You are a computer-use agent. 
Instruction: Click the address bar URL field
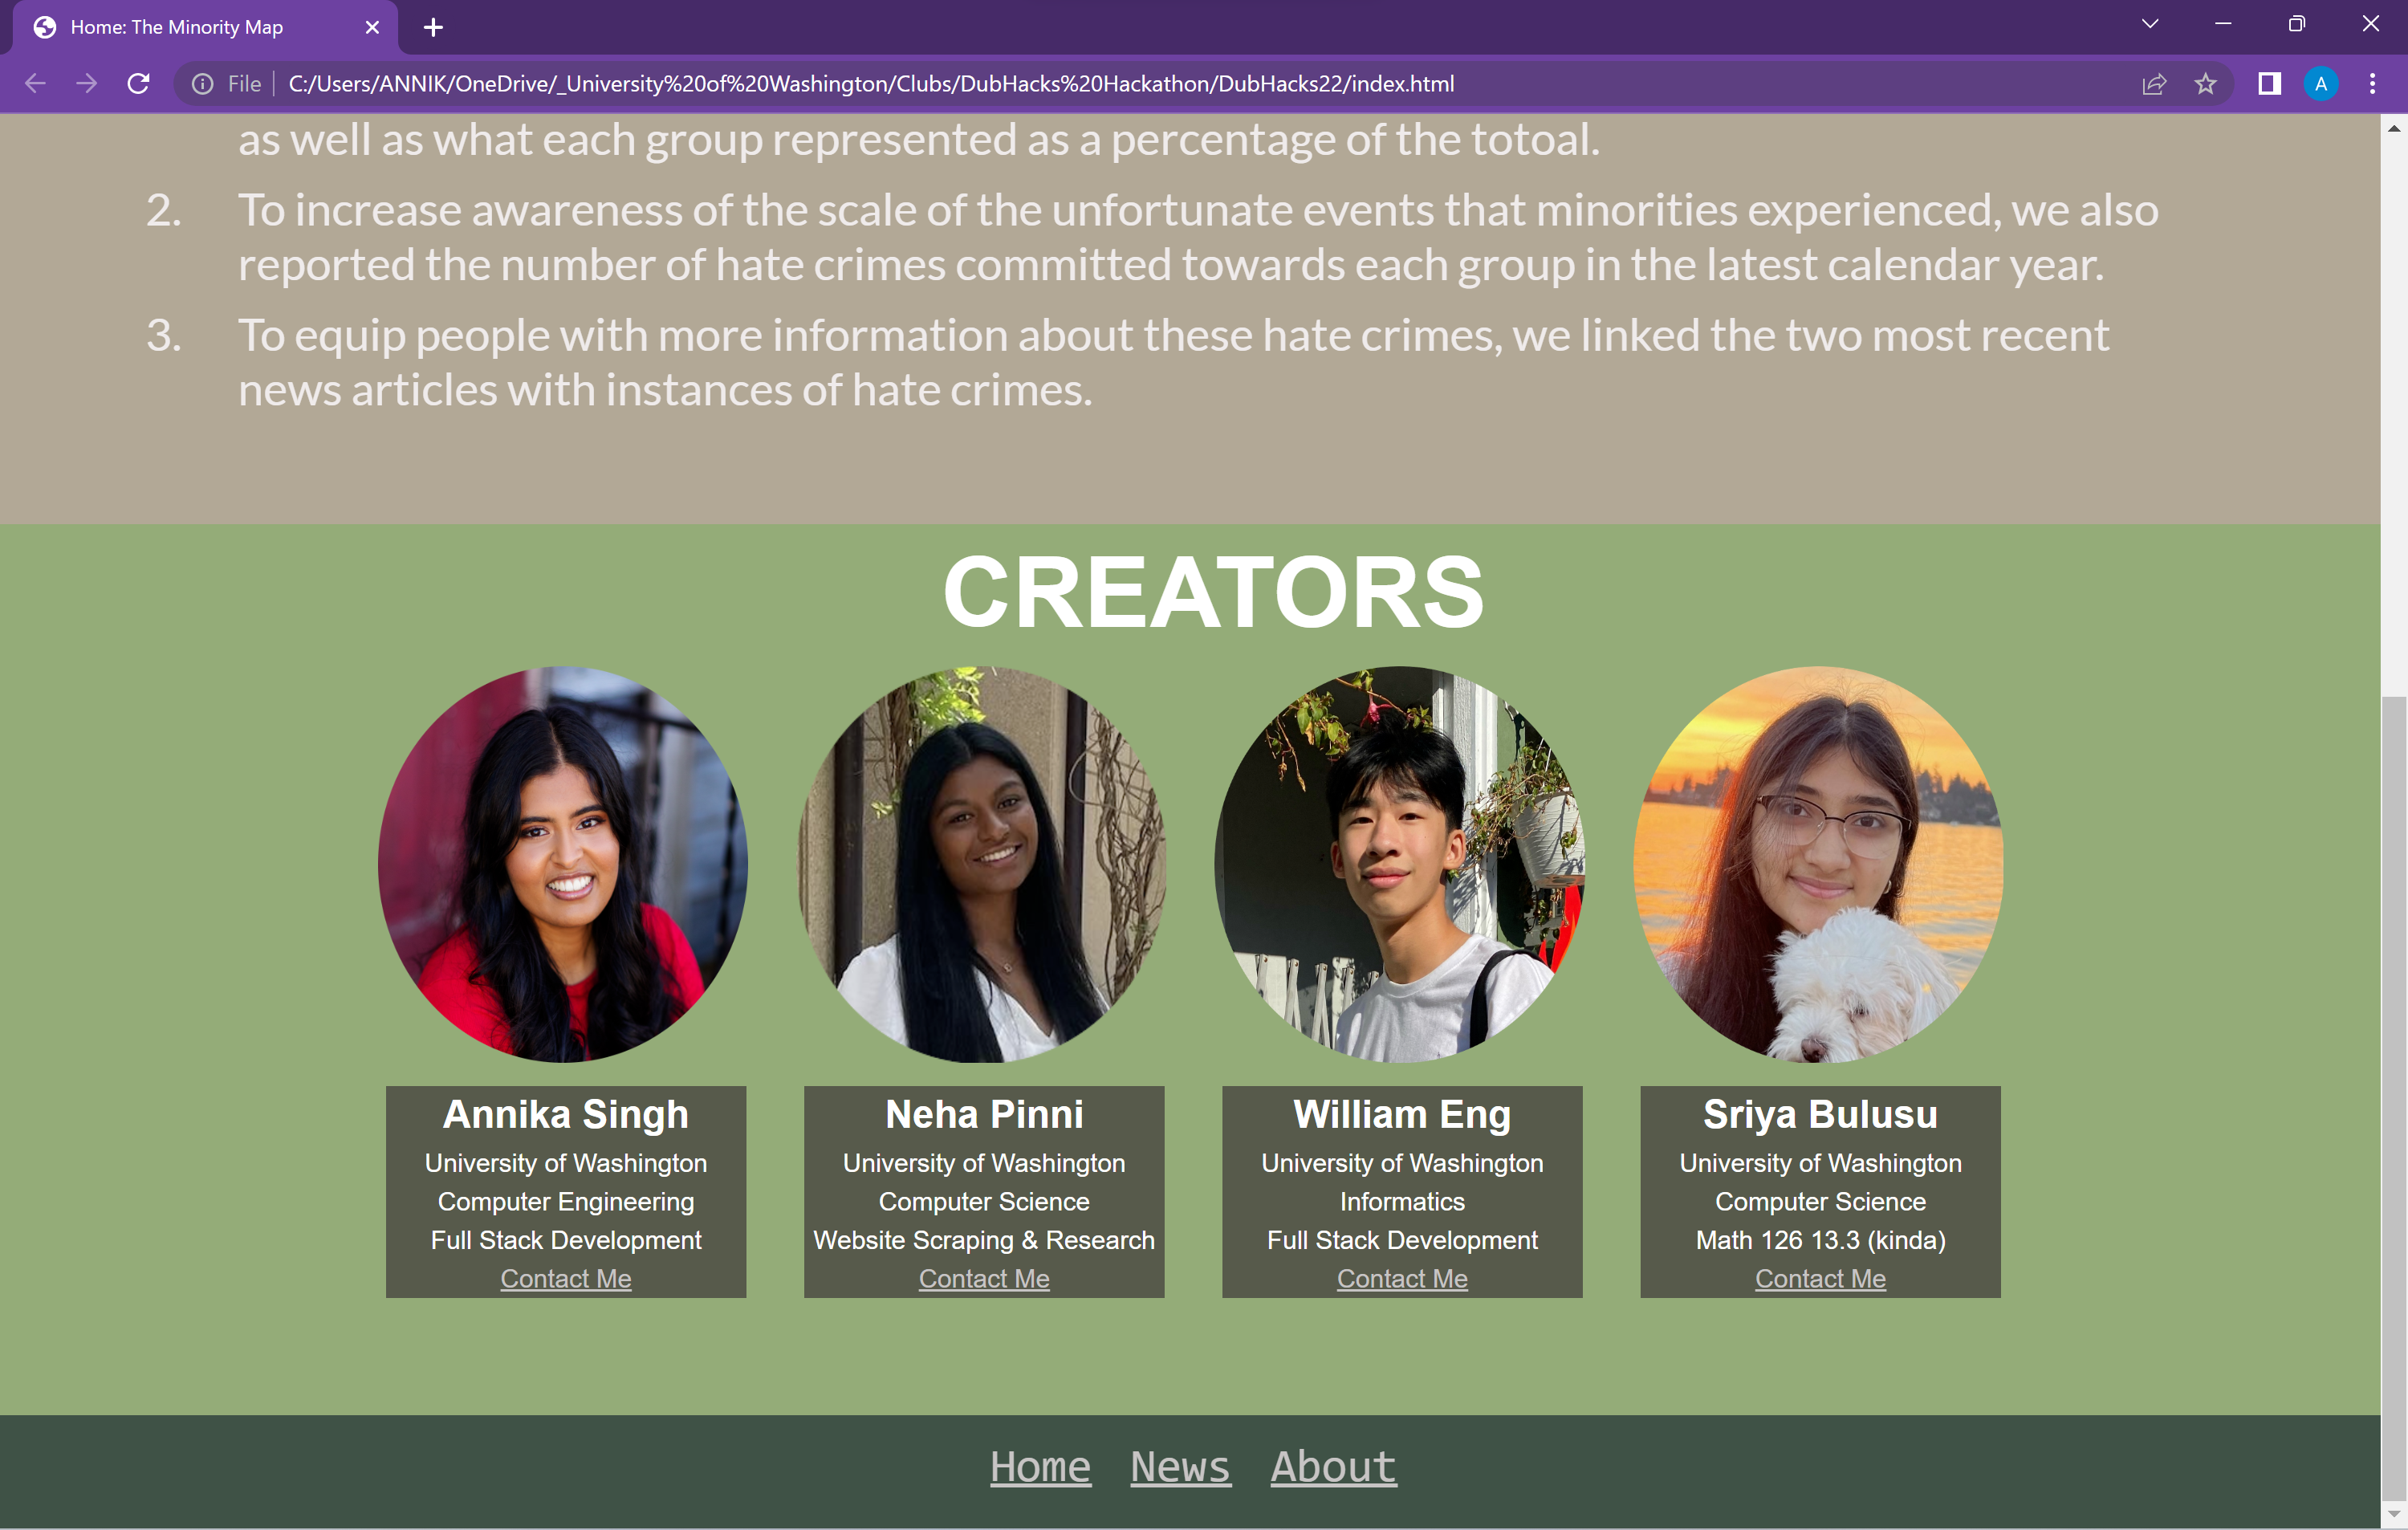coord(870,84)
